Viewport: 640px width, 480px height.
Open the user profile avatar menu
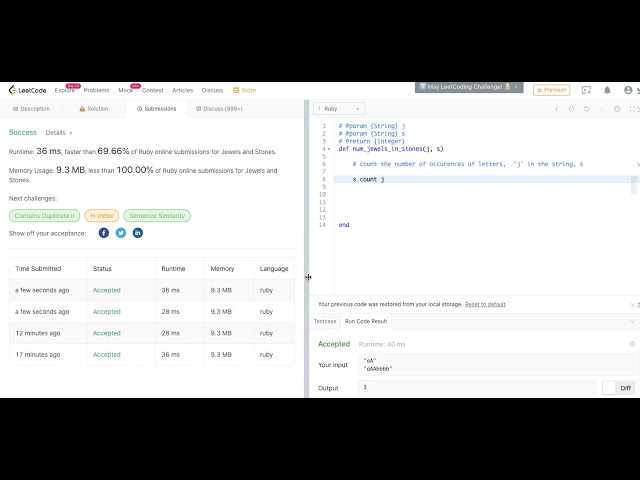point(628,90)
